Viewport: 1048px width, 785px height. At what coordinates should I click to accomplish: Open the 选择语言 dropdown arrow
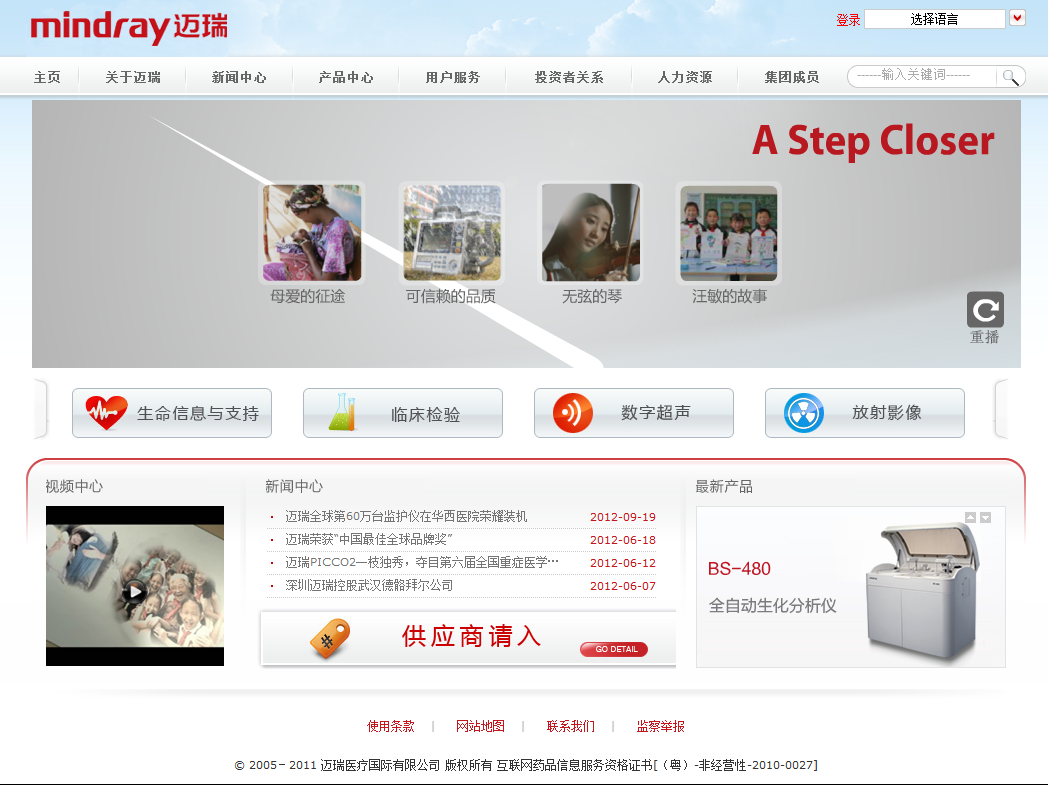(x=1017, y=18)
